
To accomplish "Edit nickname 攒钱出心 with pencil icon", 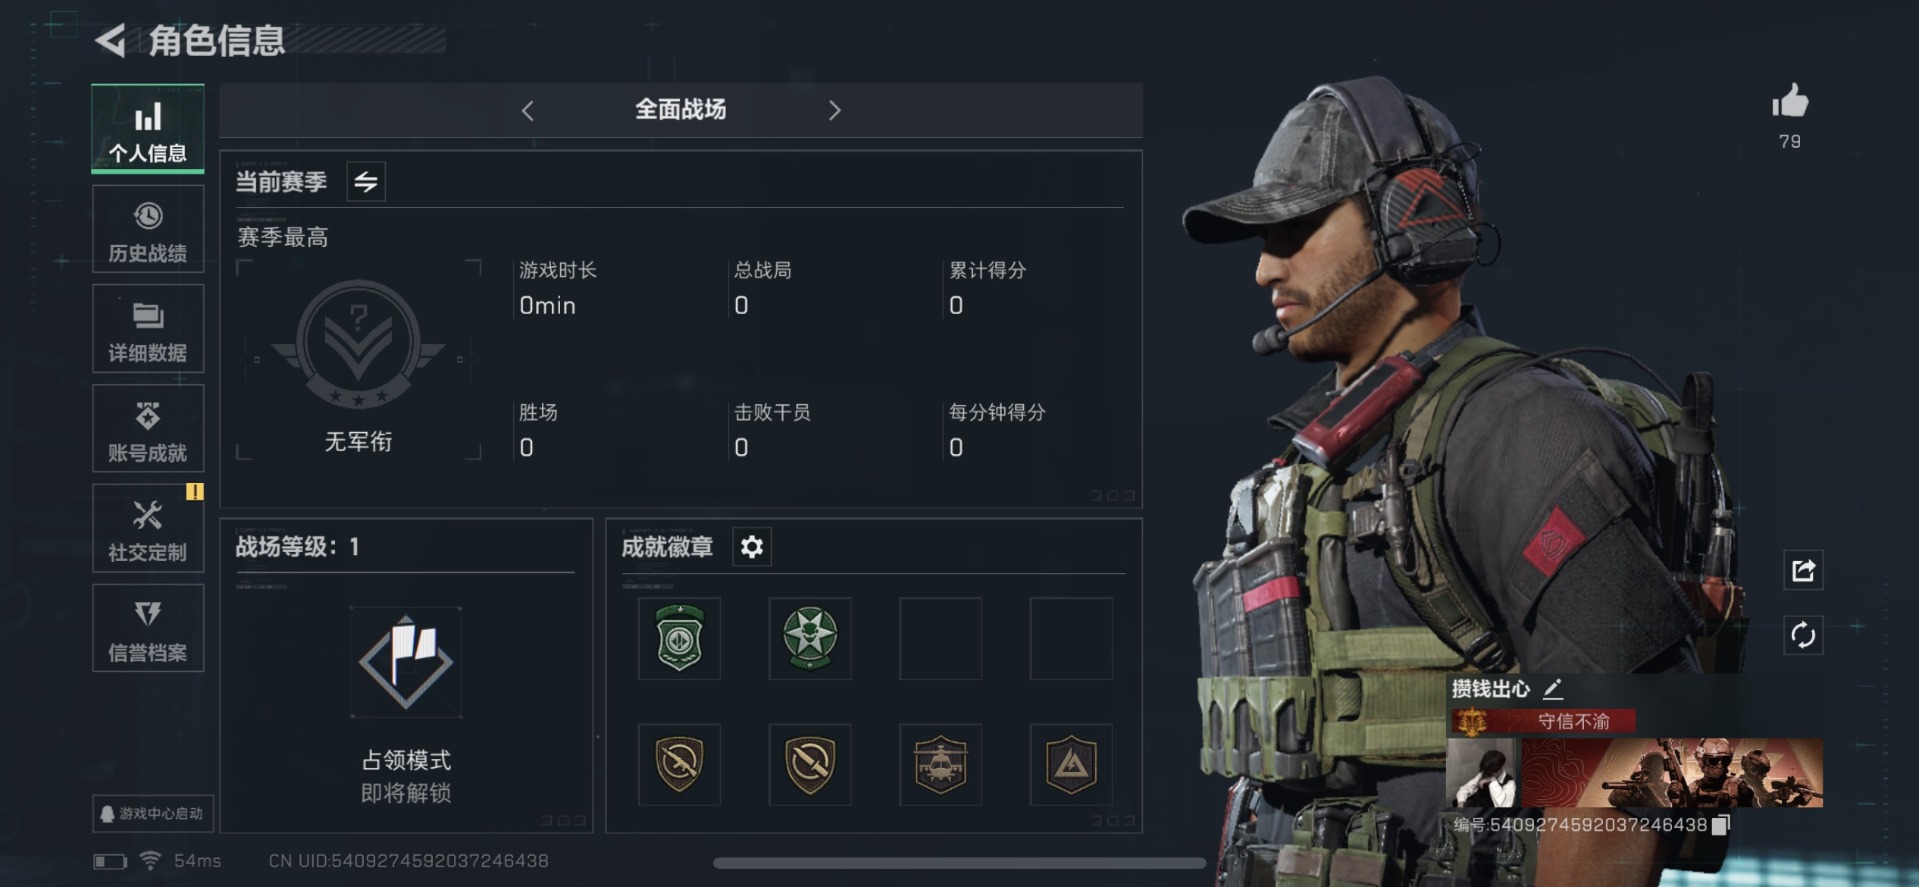I will point(1553,689).
